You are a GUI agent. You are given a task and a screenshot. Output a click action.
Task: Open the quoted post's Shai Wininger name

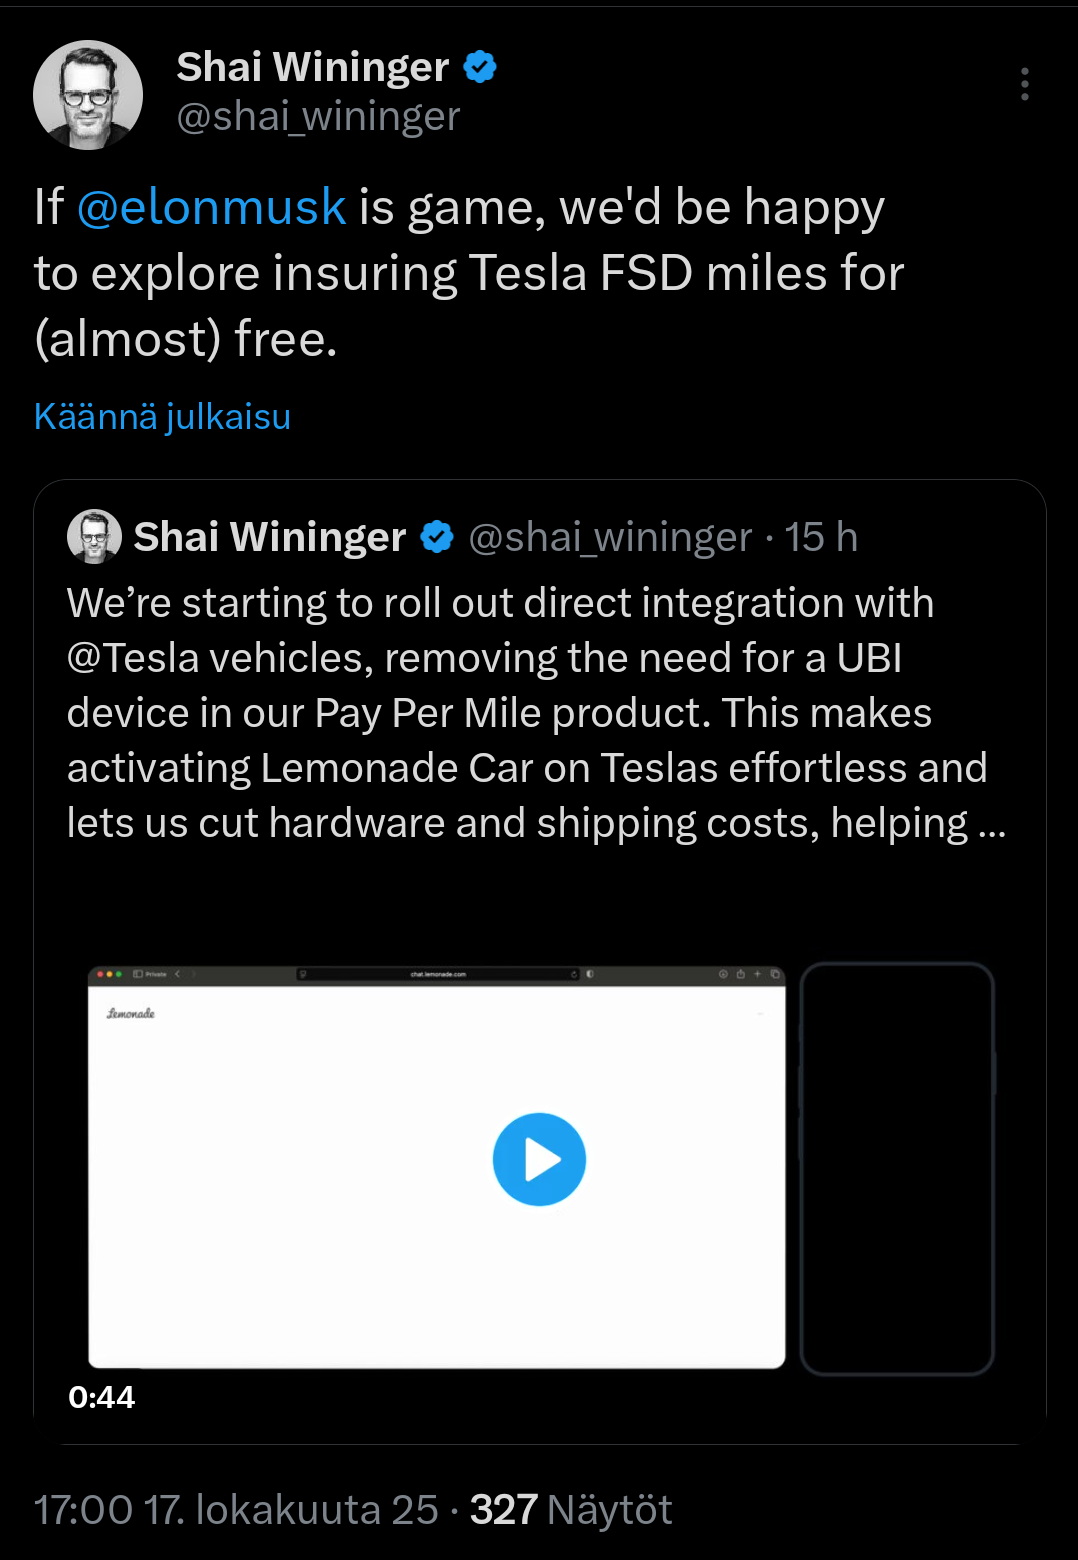pyautogui.click(x=270, y=537)
